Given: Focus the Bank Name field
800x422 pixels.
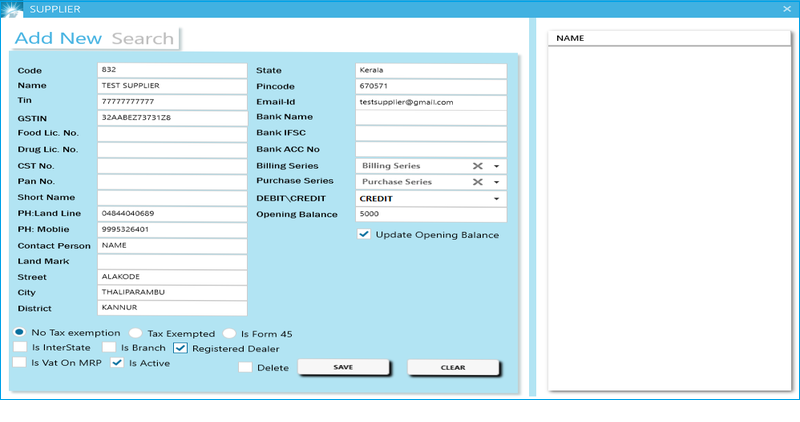Looking at the screenshot, I should 431,117.
